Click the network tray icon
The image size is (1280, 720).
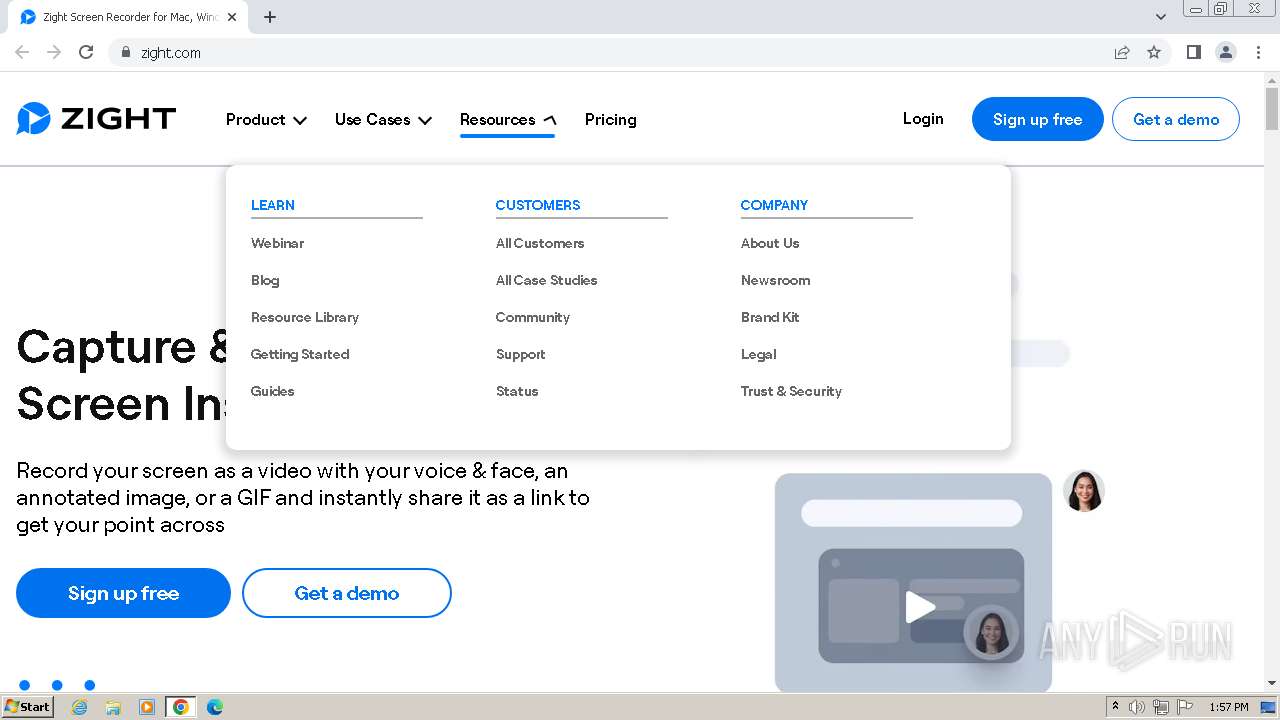pyautogui.click(x=1161, y=707)
